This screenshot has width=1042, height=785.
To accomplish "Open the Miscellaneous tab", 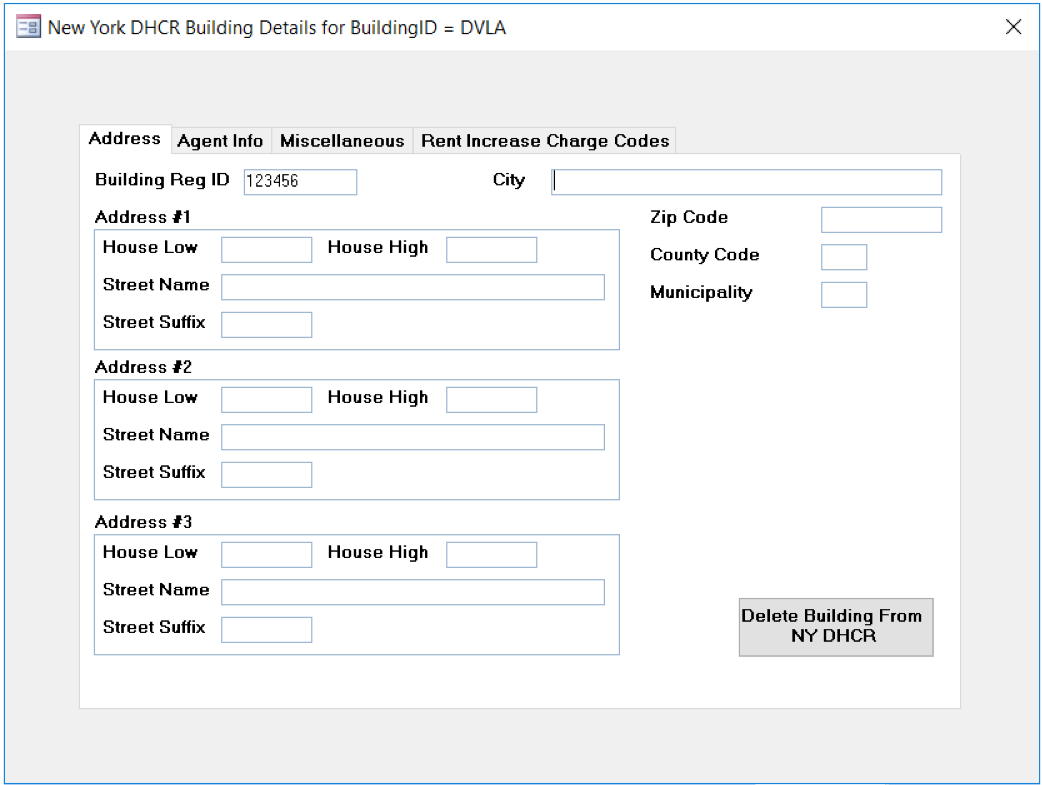I will coord(342,141).
